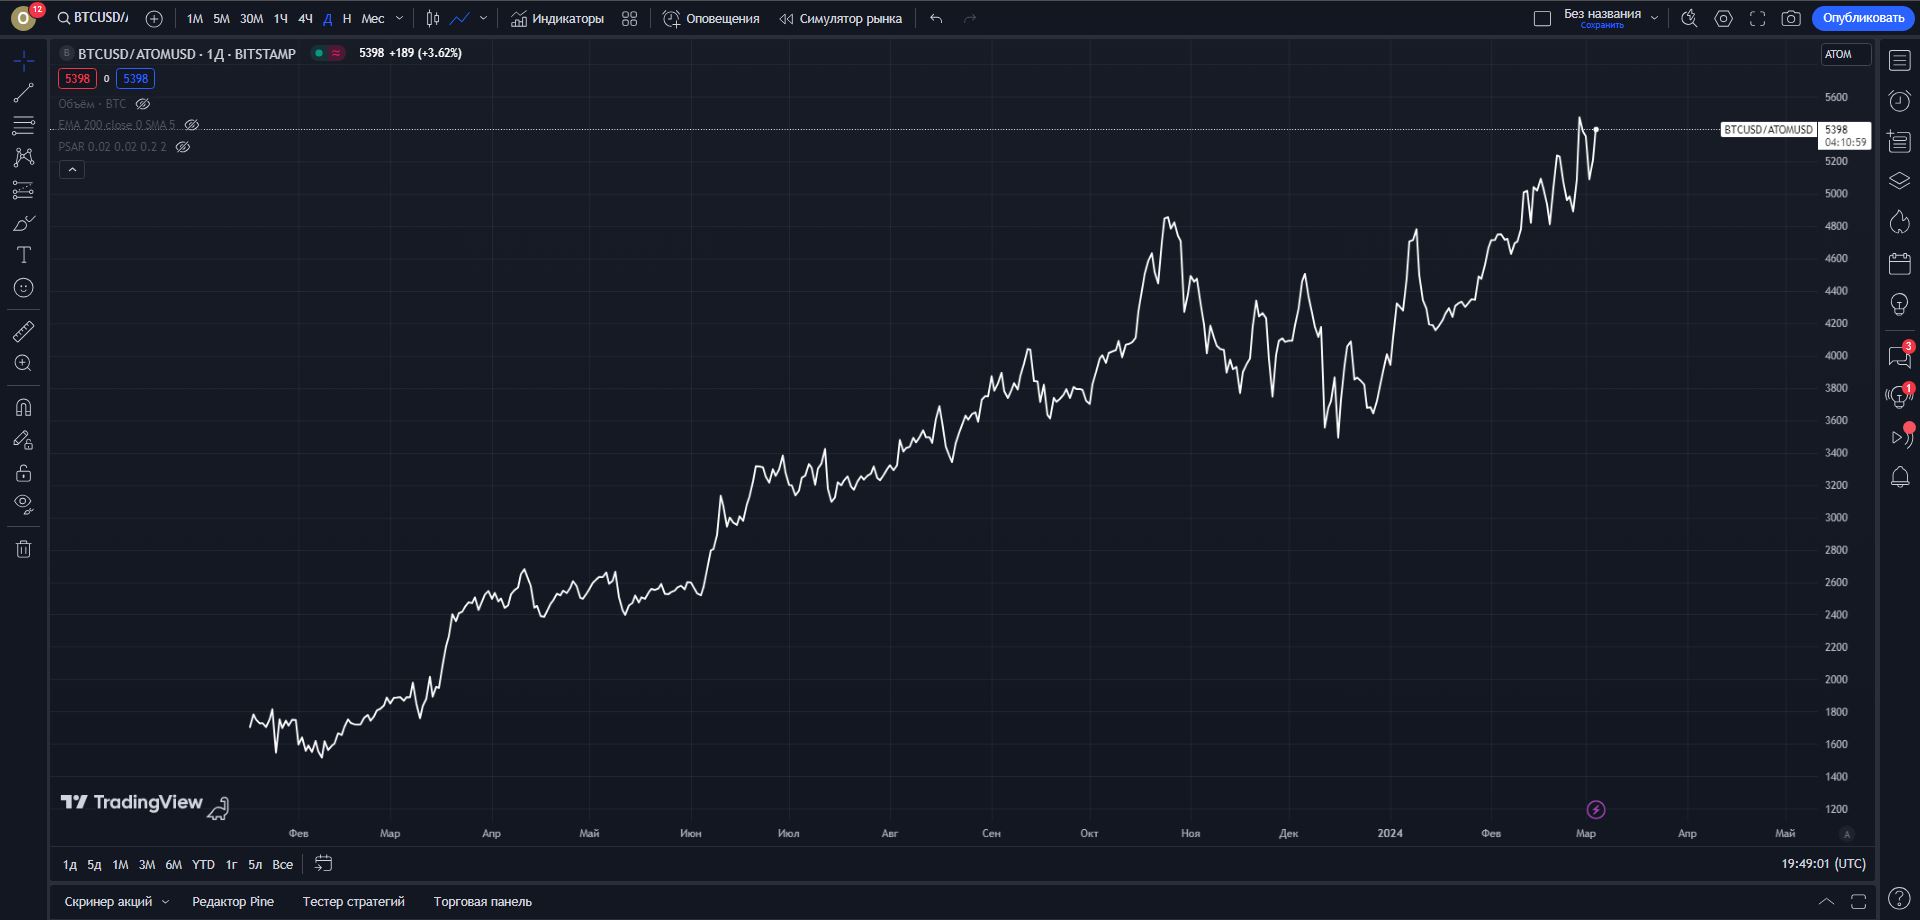Open the forecasting and measurement tools
The height and width of the screenshot is (920, 1920).
[24, 190]
